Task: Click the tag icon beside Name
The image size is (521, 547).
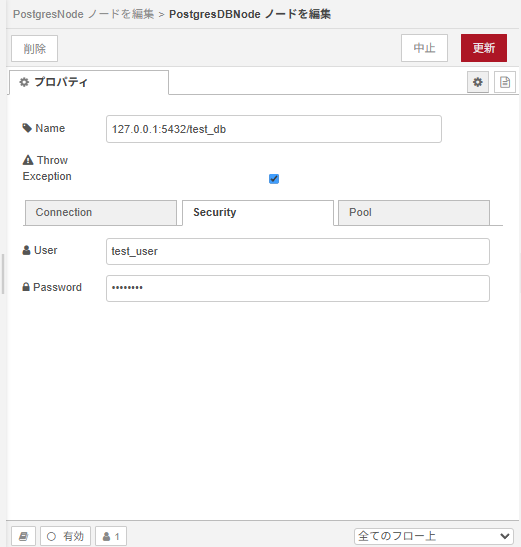Action: (27, 128)
